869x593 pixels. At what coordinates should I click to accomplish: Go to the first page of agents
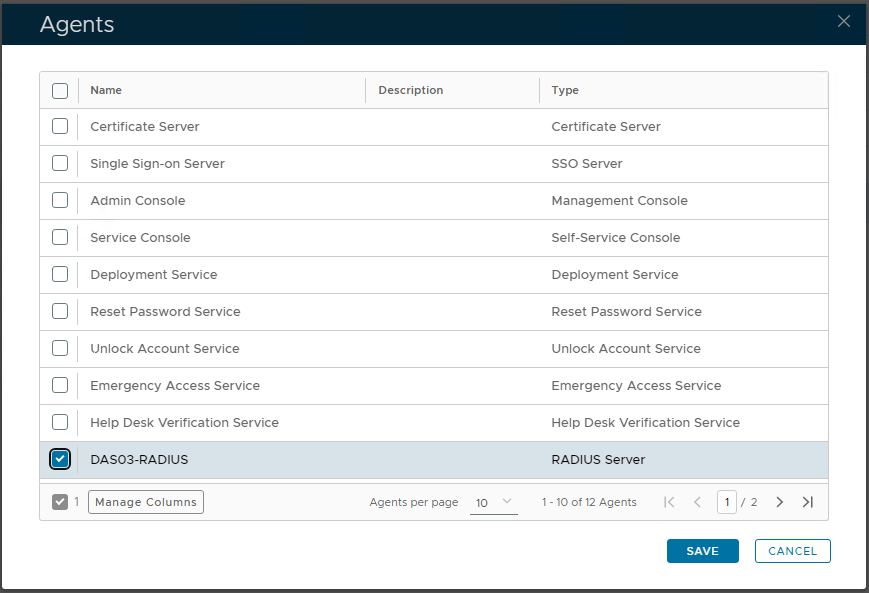(669, 502)
